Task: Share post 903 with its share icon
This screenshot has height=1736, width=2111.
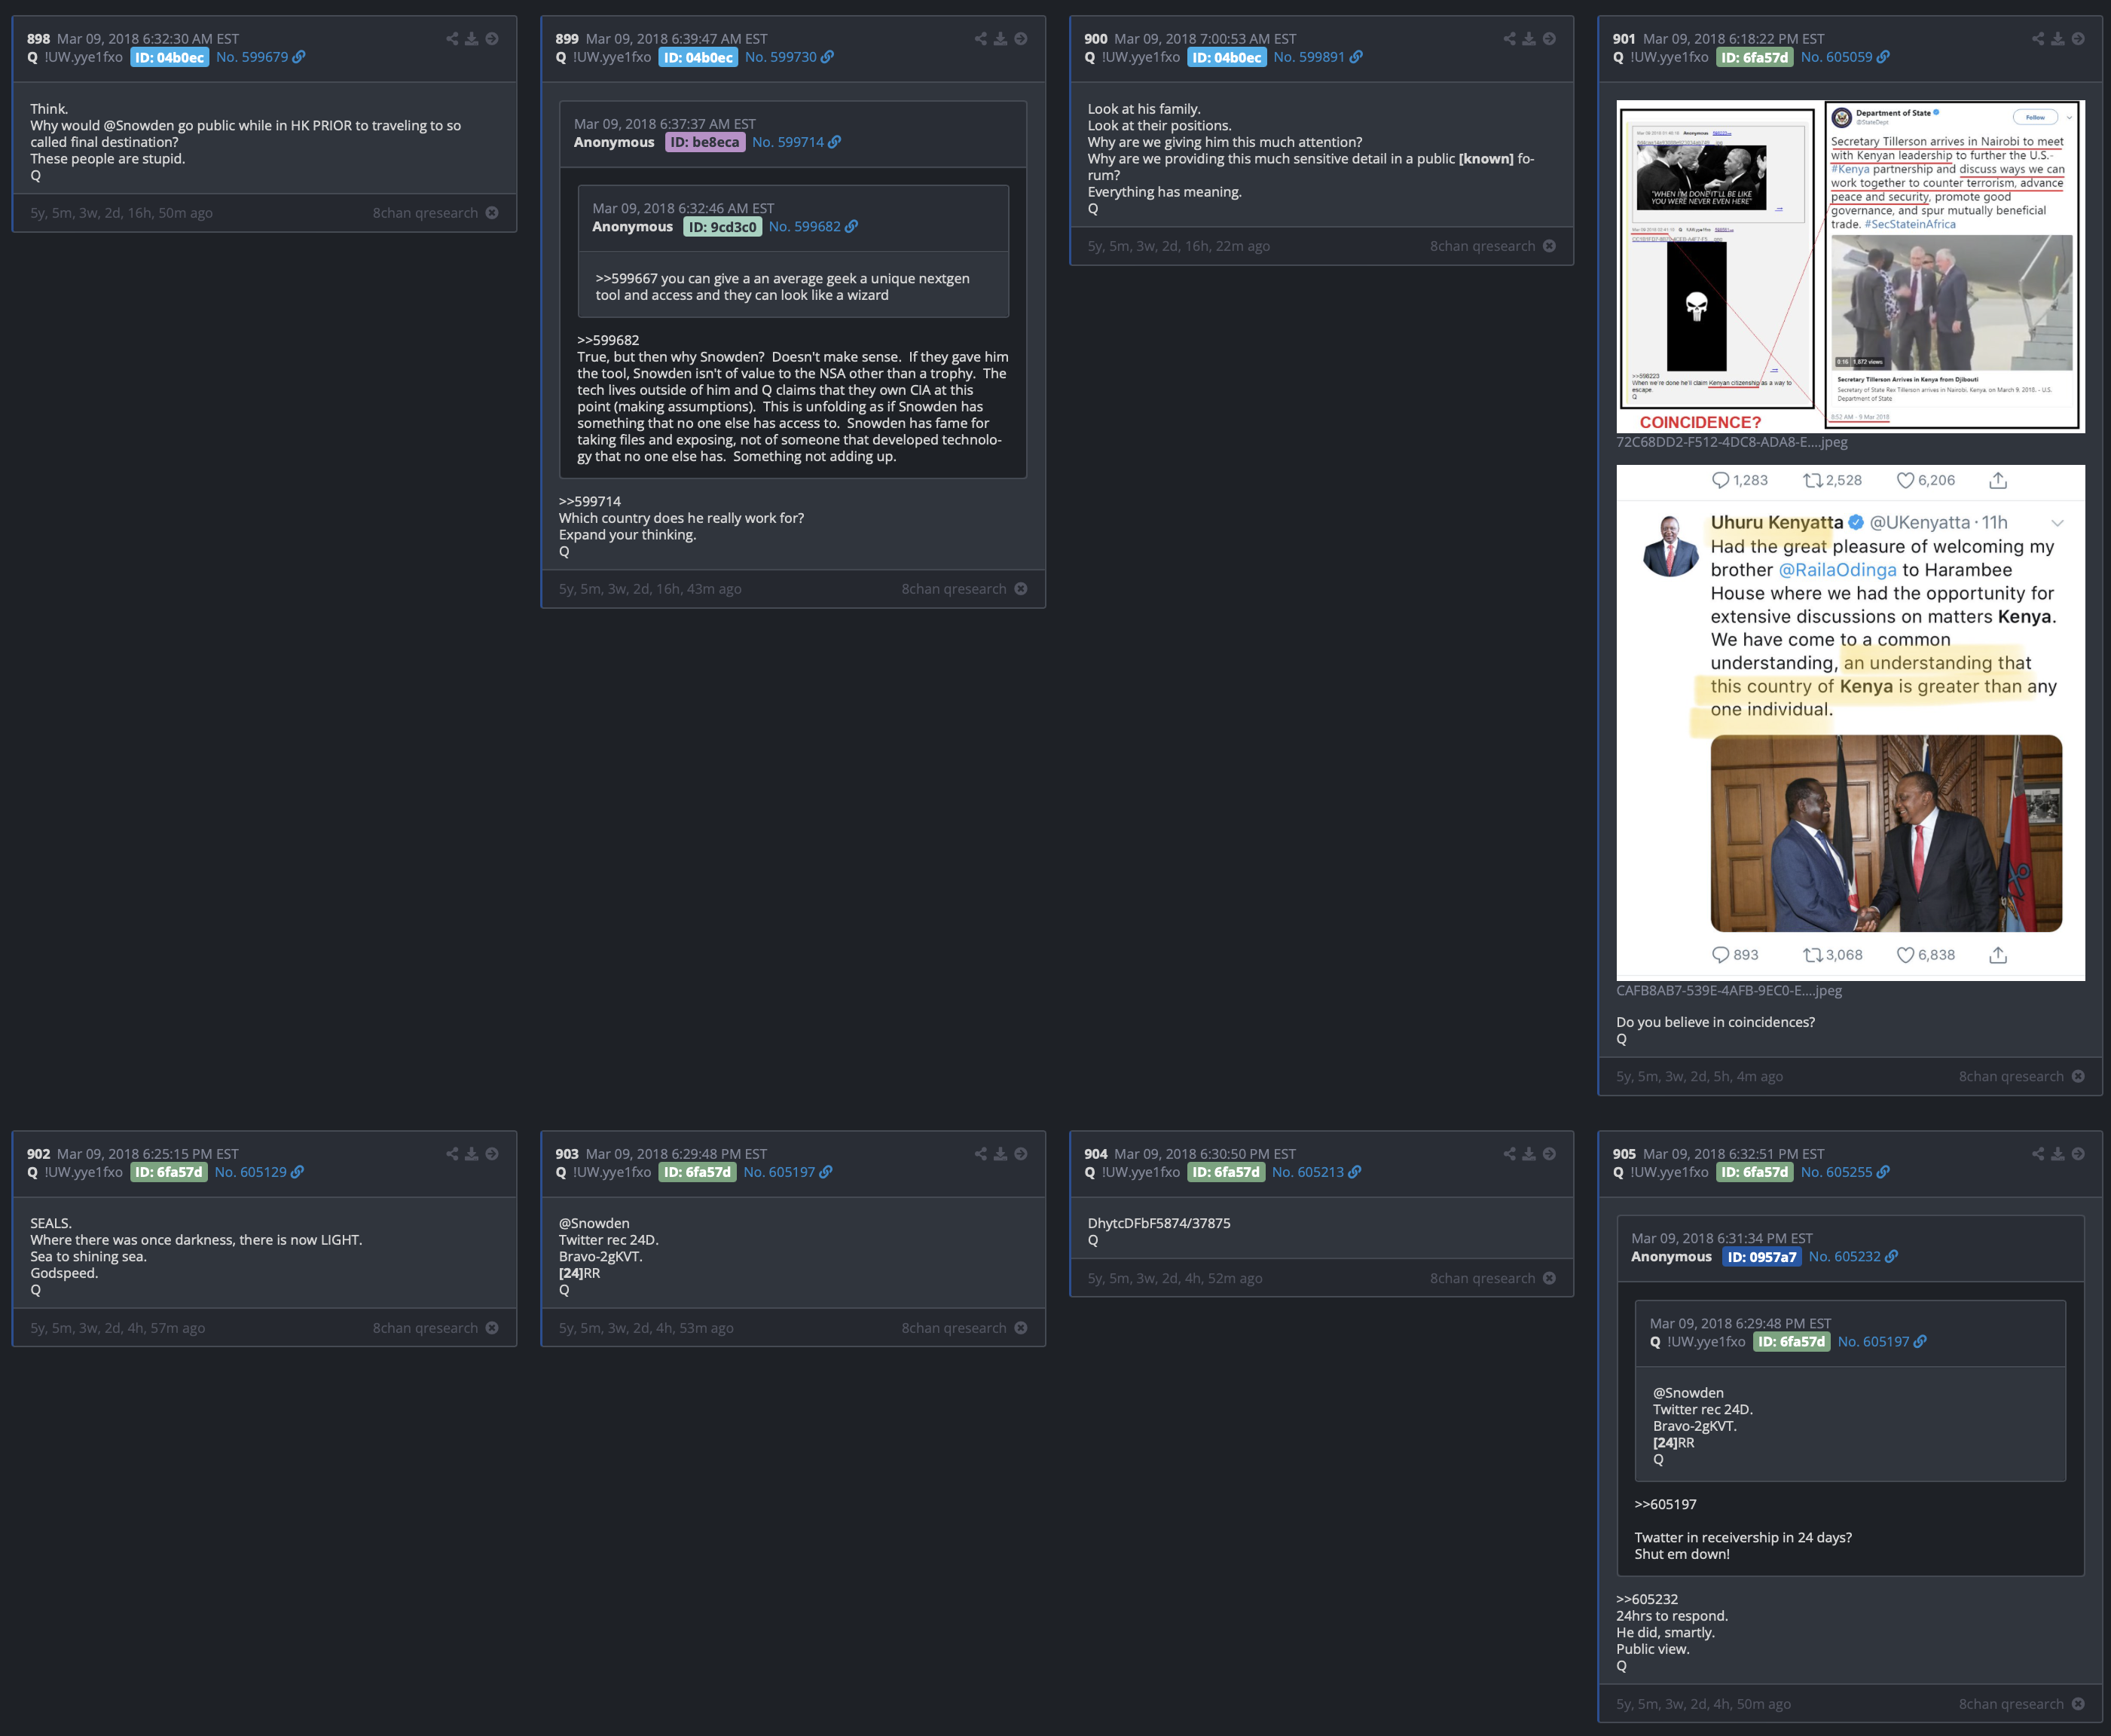Action: click(x=981, y=1154)
